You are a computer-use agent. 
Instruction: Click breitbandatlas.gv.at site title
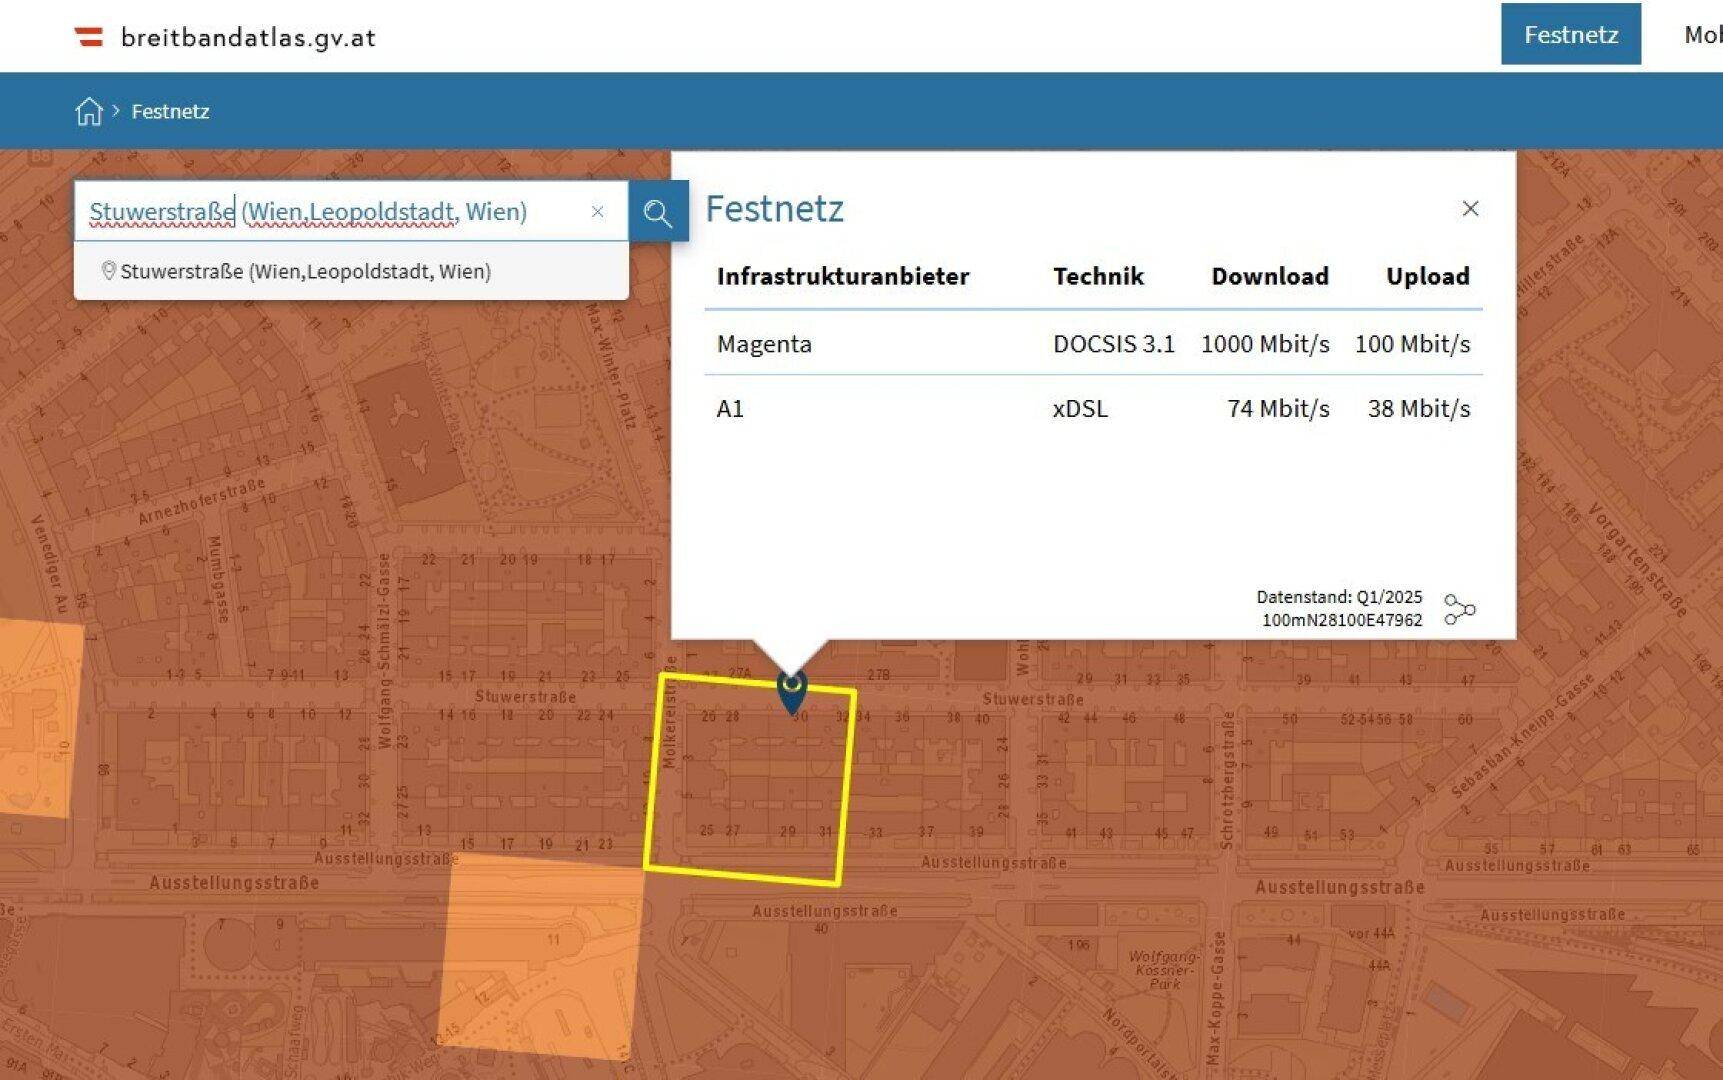click(248, 38)
